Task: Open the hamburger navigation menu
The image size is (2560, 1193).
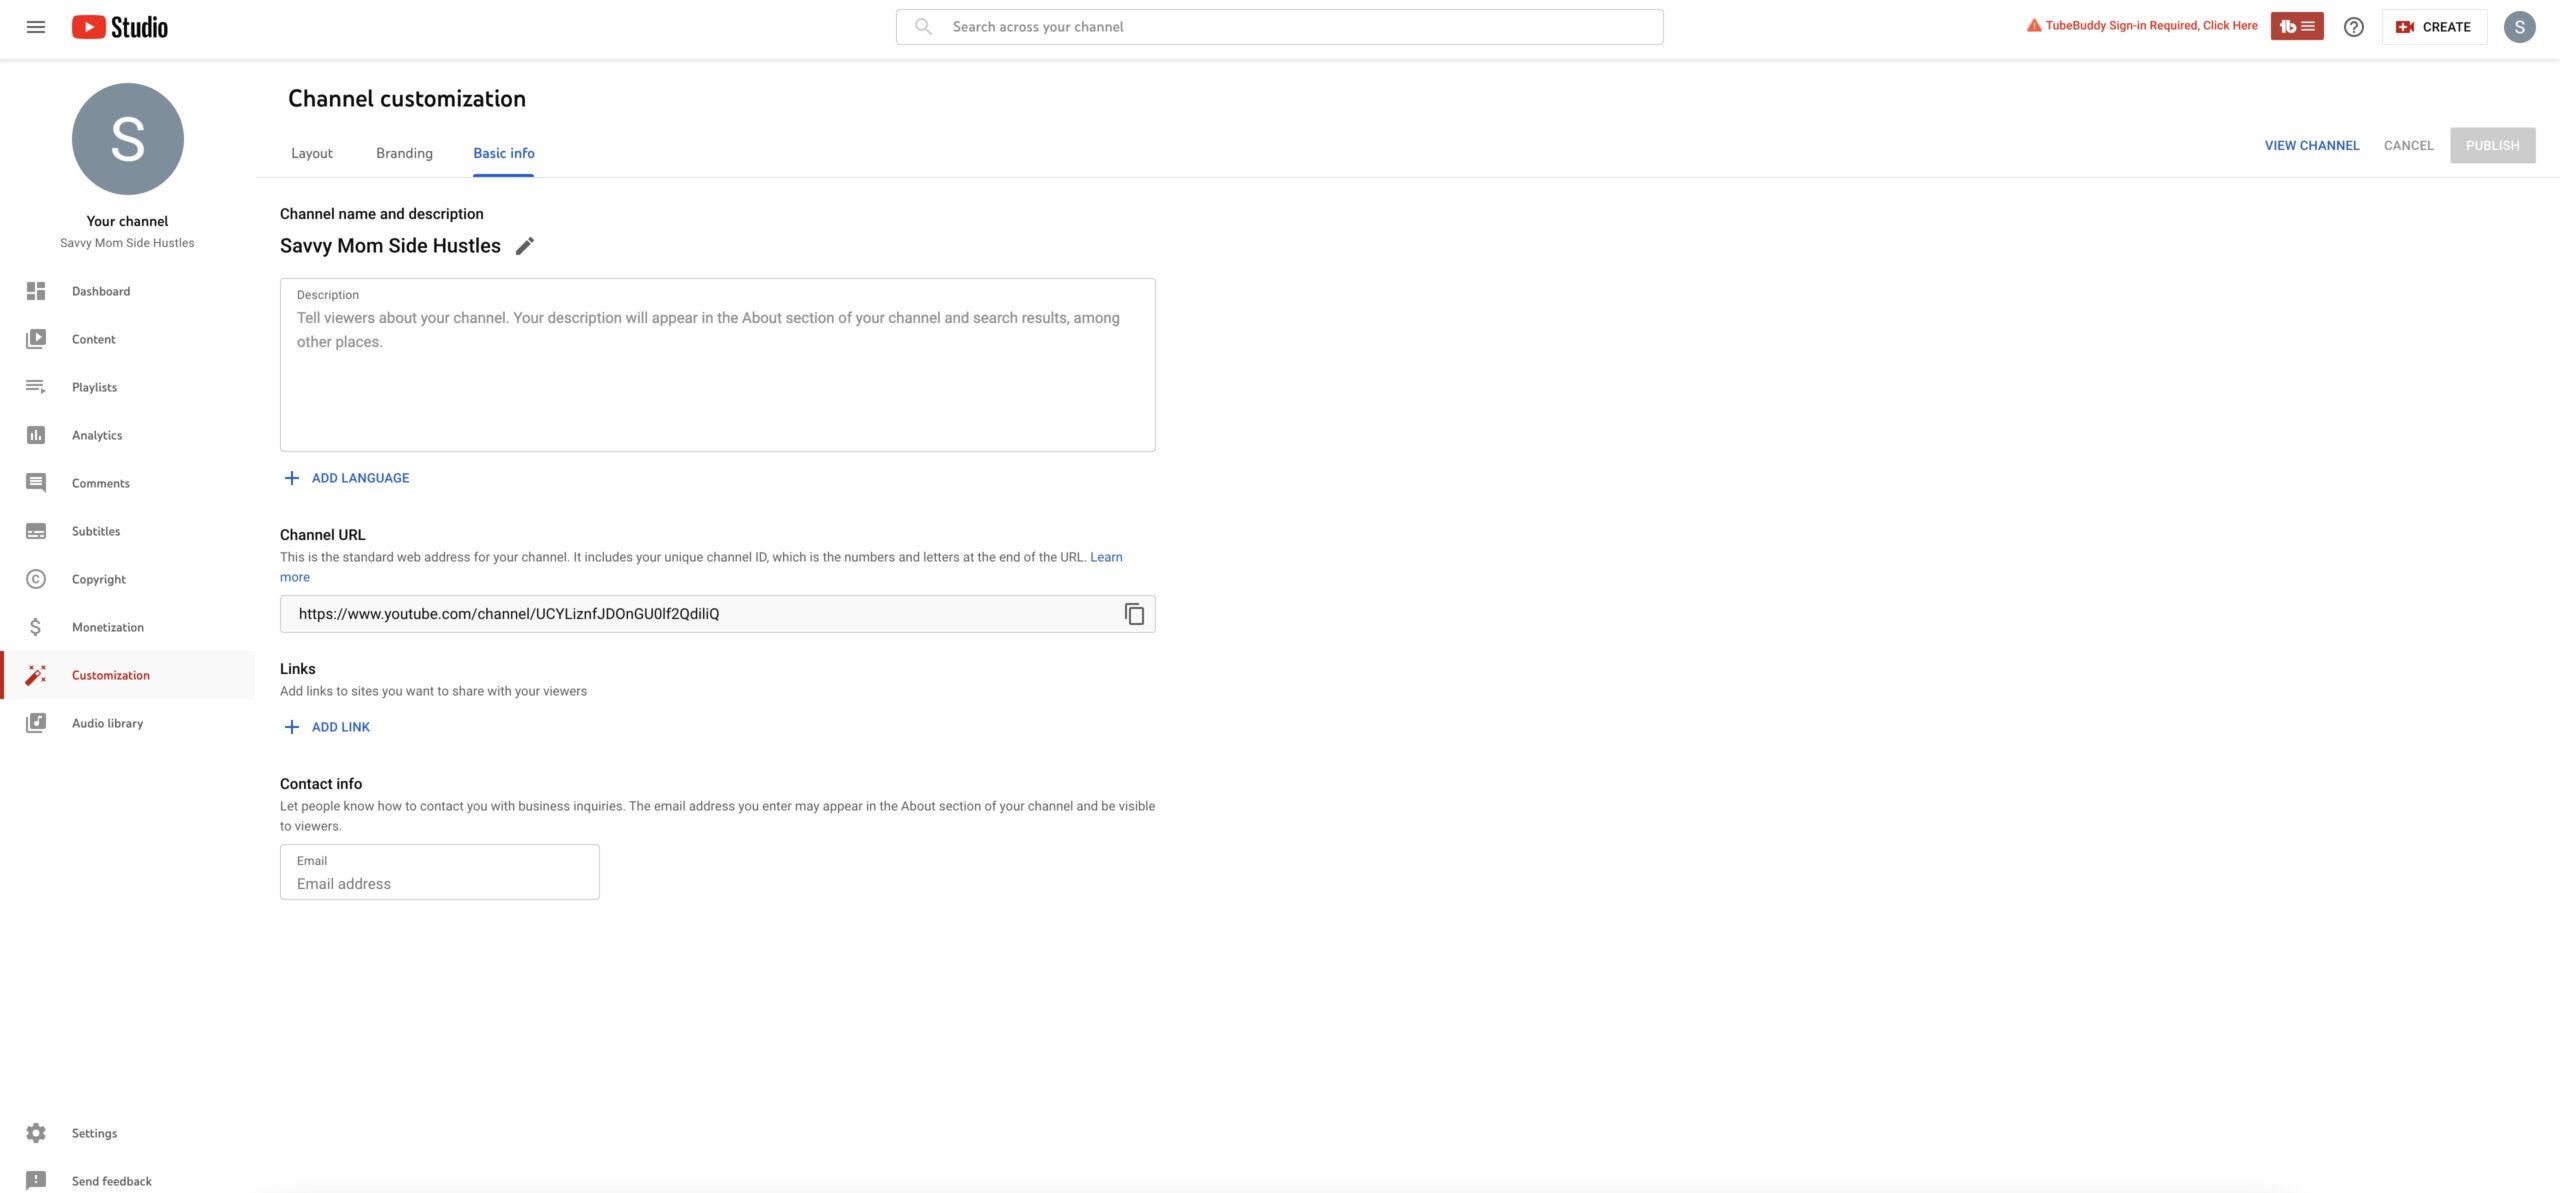Action: (x=36, y=27)
